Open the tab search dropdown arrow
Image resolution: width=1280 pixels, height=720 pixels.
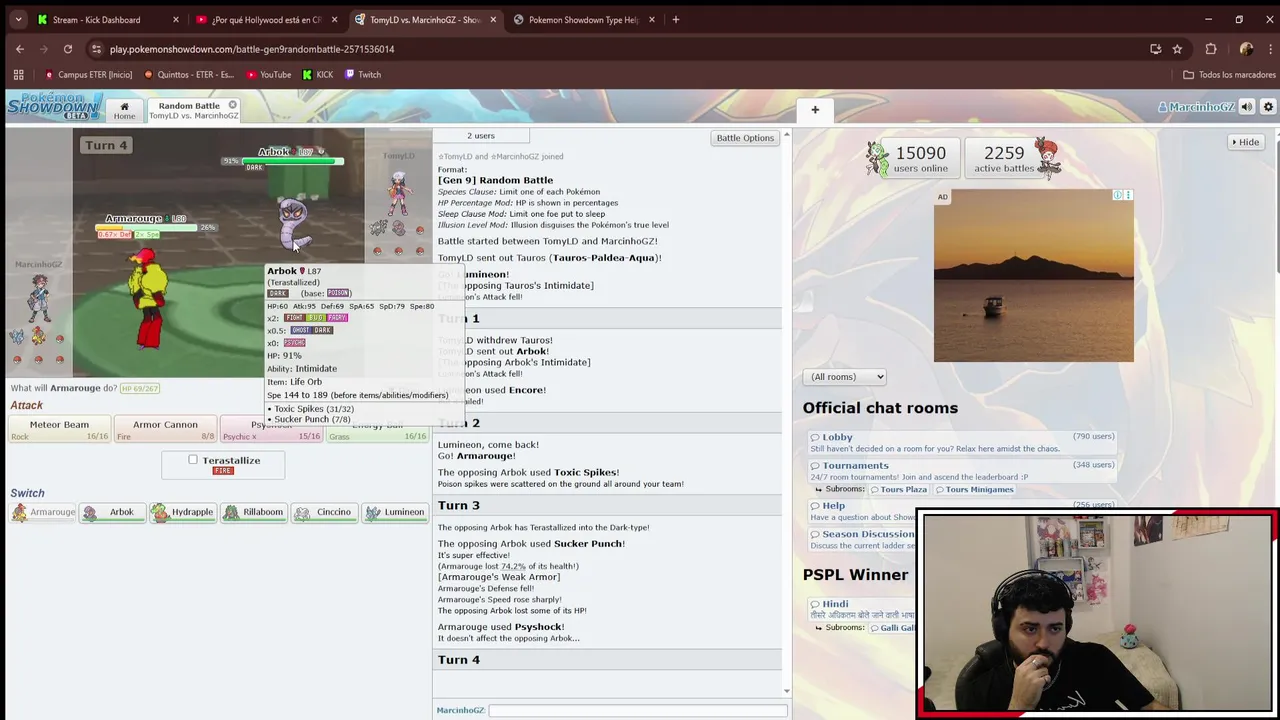point(16,19)
